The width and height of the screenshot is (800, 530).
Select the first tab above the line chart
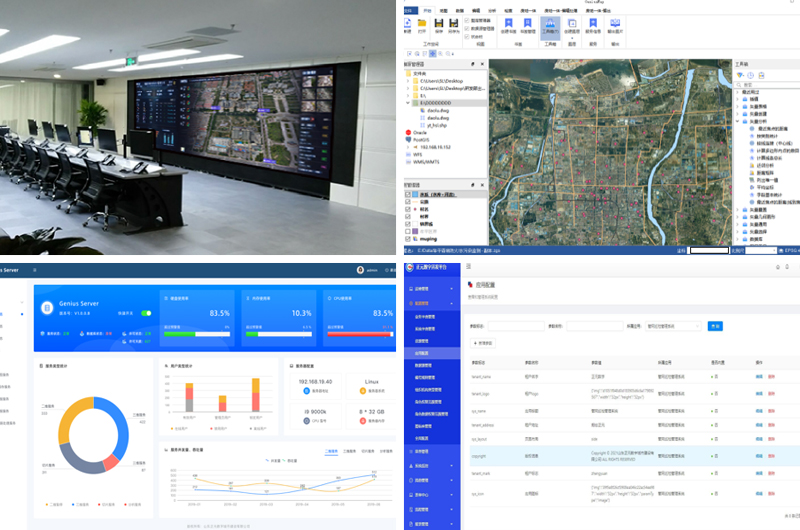[x=330, y=452]
